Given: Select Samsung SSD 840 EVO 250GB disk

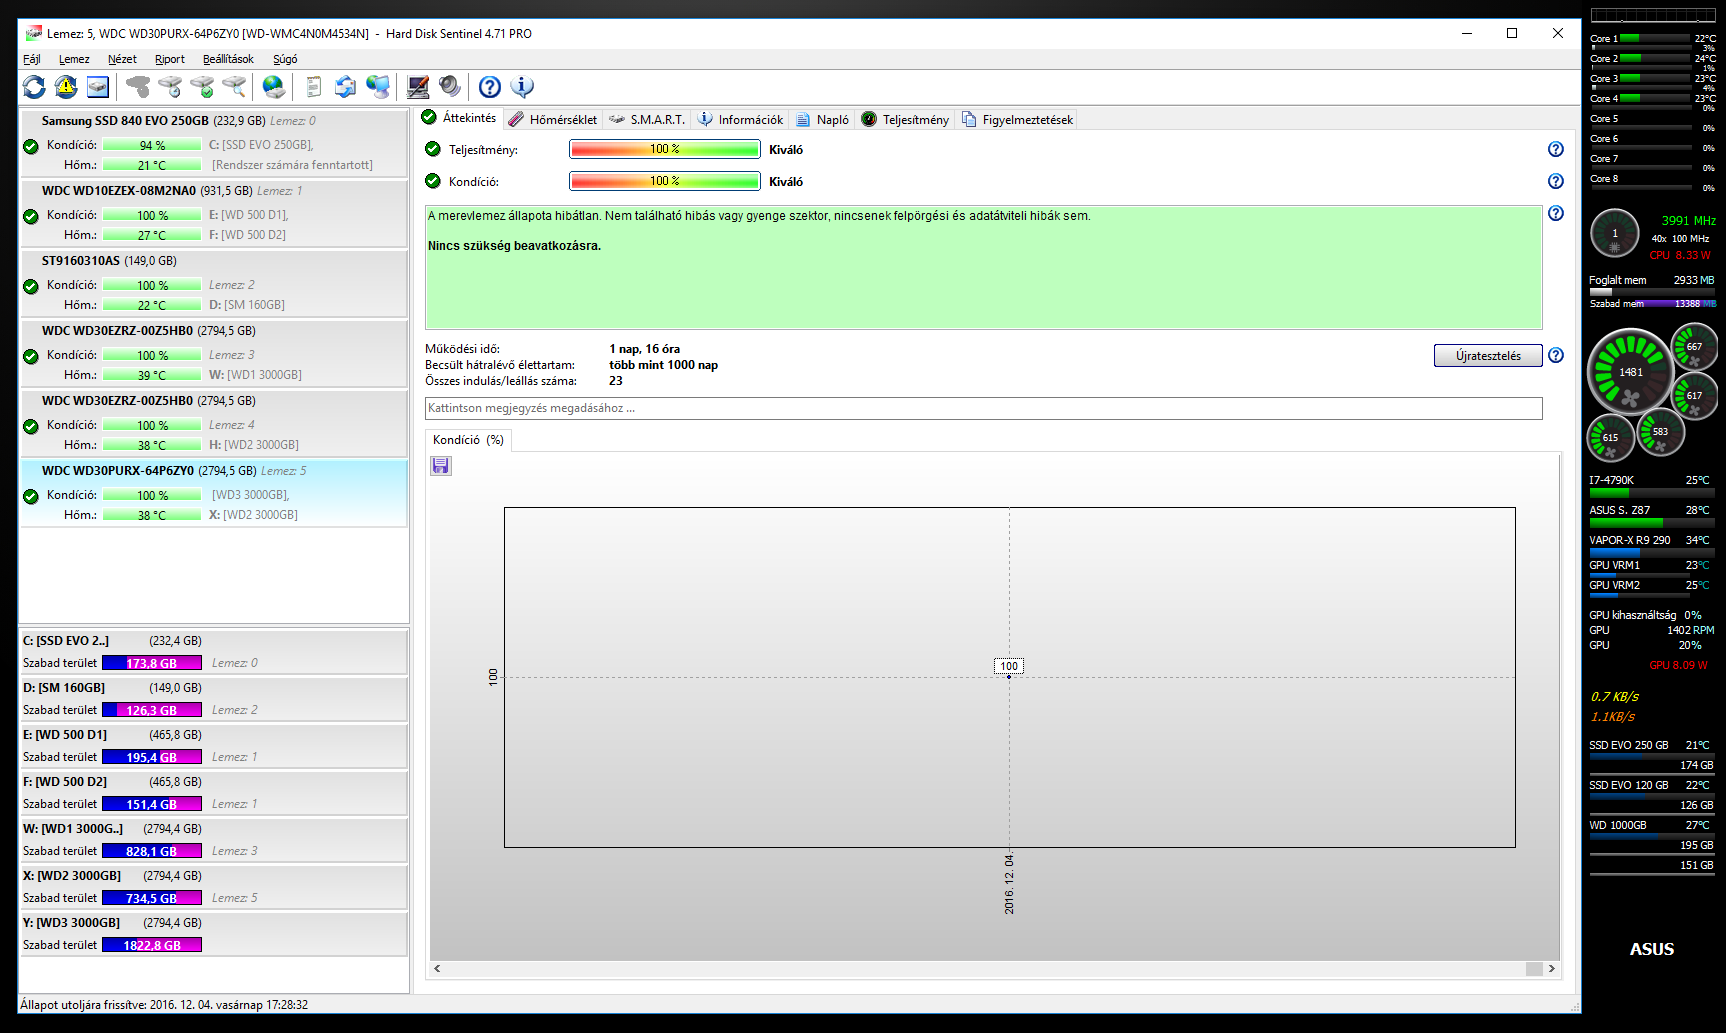Looking at the screenshot, I should coord(213,143).
